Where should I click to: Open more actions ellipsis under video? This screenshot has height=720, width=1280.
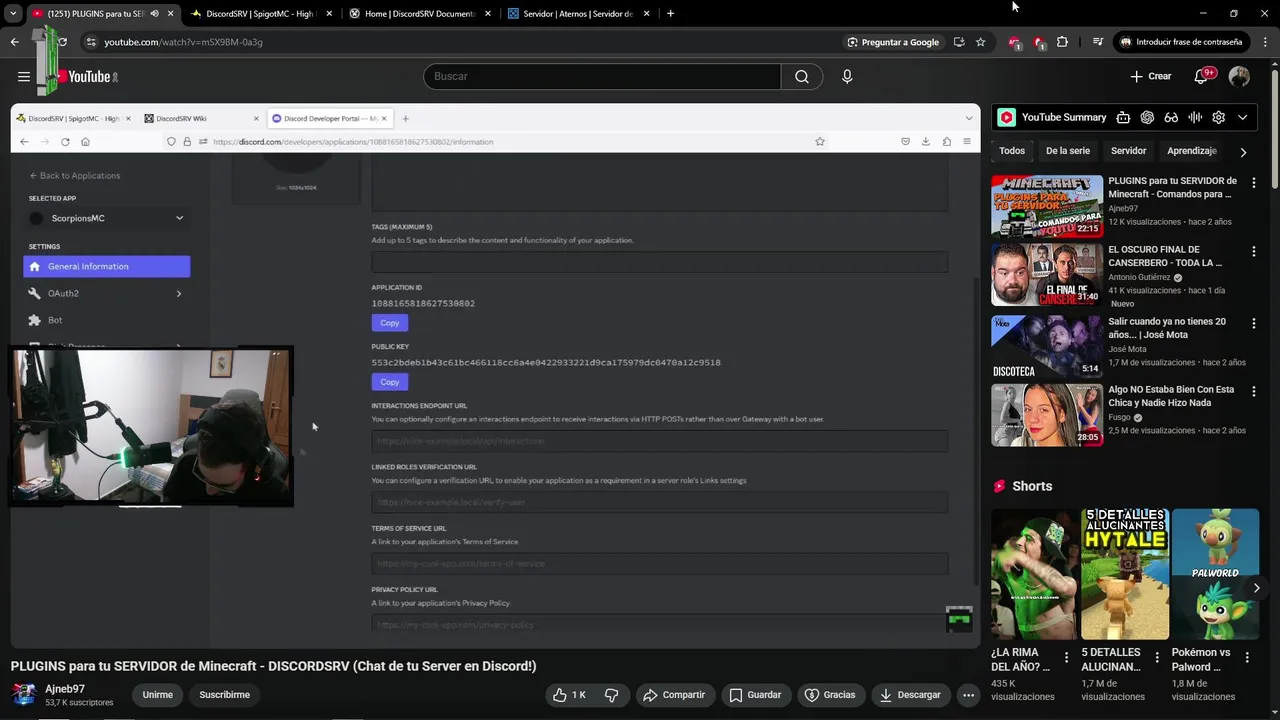pos(968,695)
